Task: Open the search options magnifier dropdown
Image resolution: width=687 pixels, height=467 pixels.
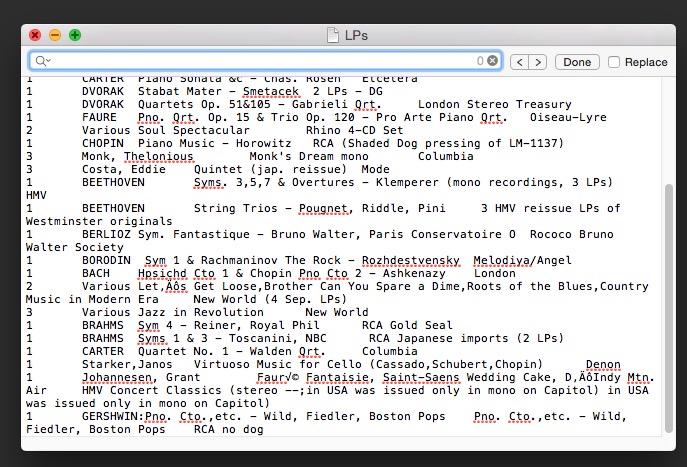Action: [42, 61]
